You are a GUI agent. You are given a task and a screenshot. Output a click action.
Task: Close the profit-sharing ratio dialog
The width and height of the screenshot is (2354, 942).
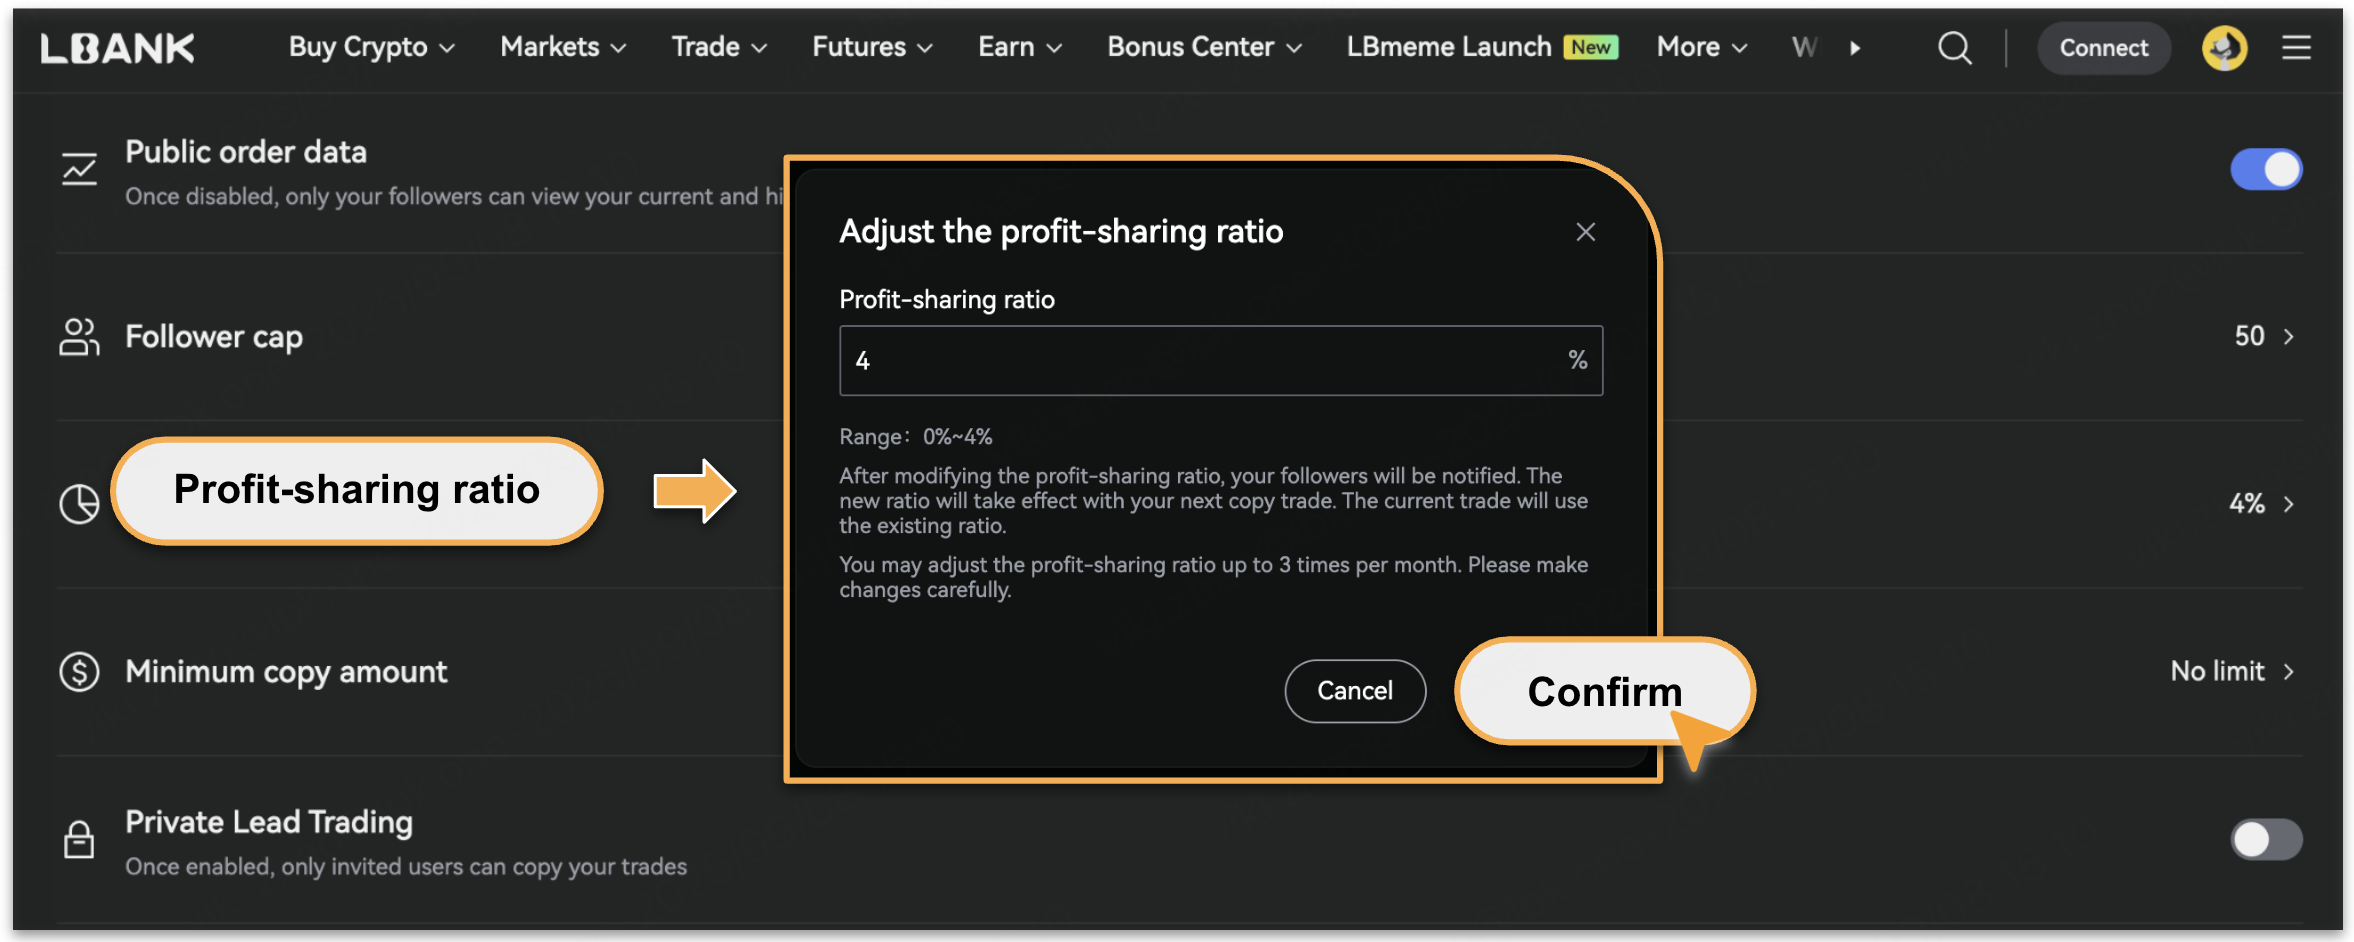tap(1585, 232)
